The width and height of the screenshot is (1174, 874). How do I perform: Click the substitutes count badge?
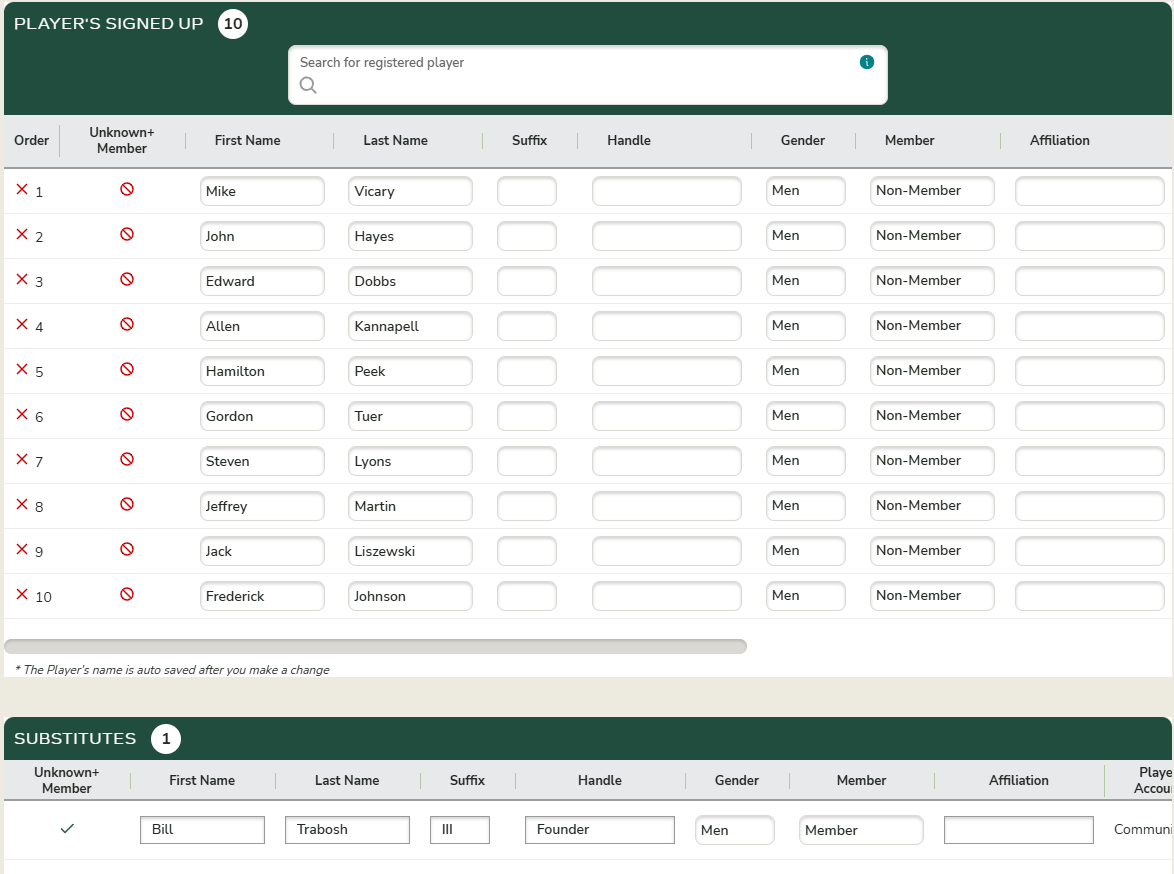(x=166, y=740)
